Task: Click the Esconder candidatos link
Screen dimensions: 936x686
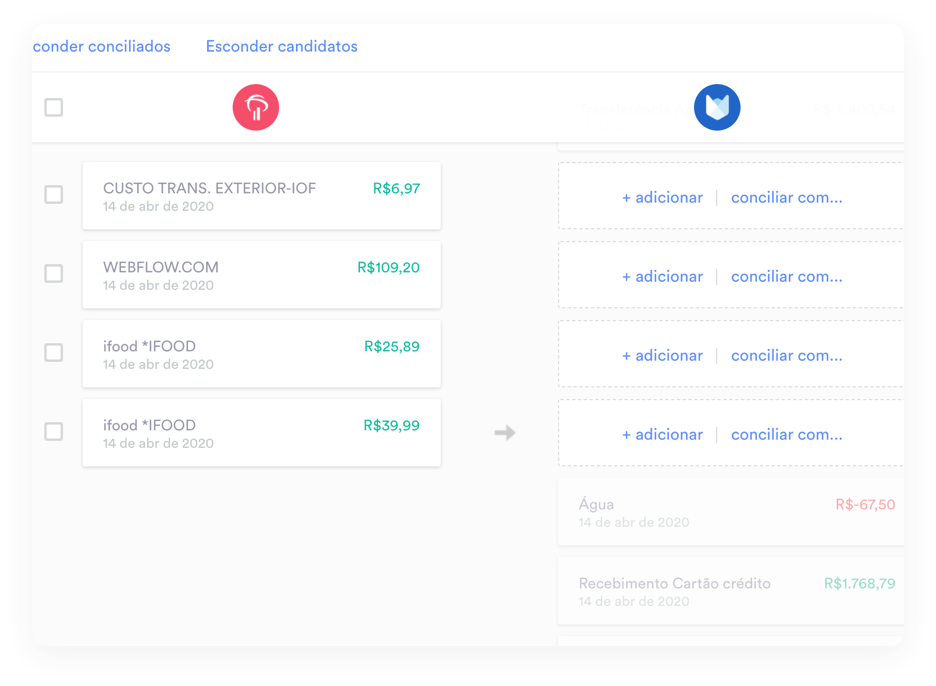Action: 281,46
